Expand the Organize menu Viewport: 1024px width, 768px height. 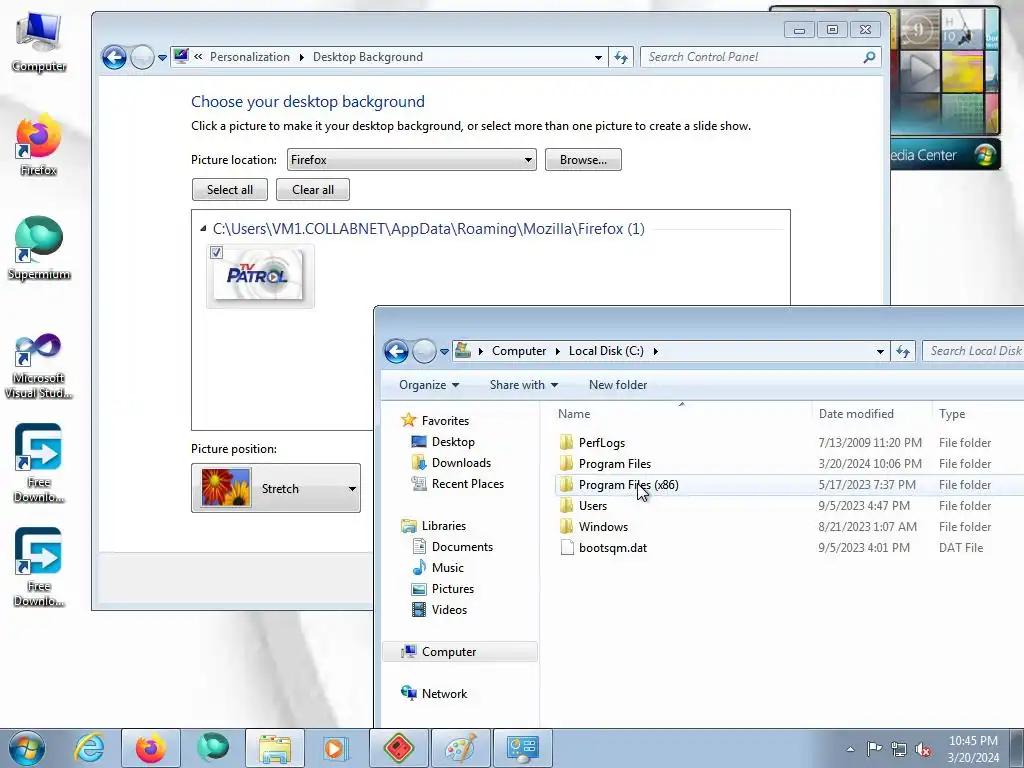429,385
